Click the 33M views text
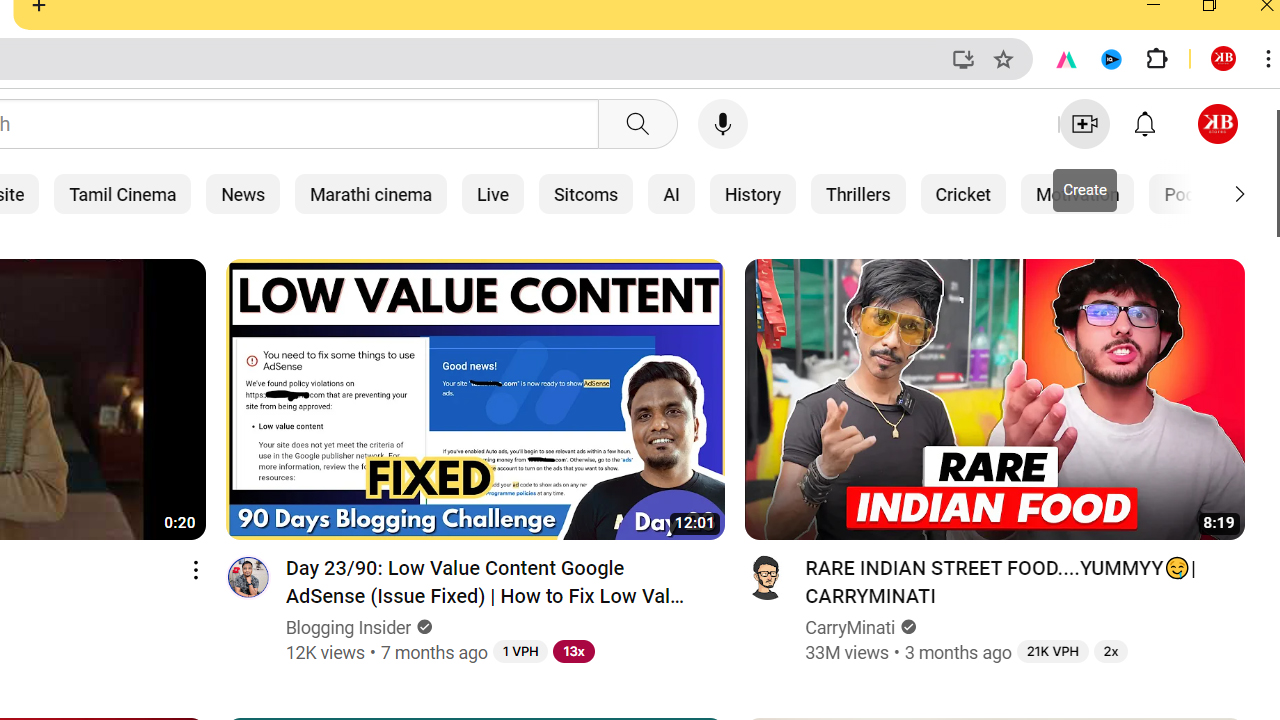Screen dimensions: 1280x720 pos(847,653)
